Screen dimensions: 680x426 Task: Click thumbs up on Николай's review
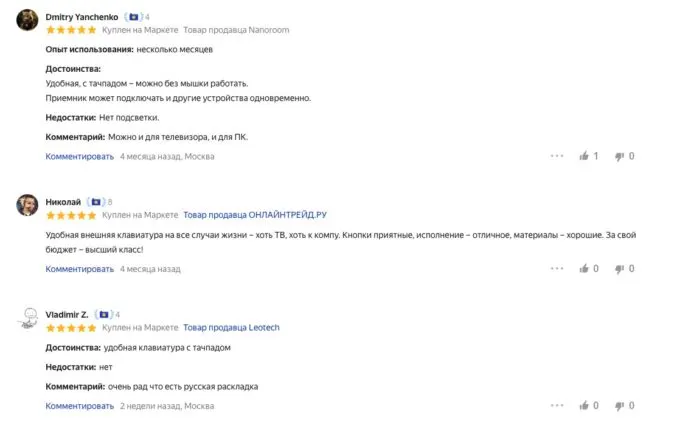click(x=584, y=269)
